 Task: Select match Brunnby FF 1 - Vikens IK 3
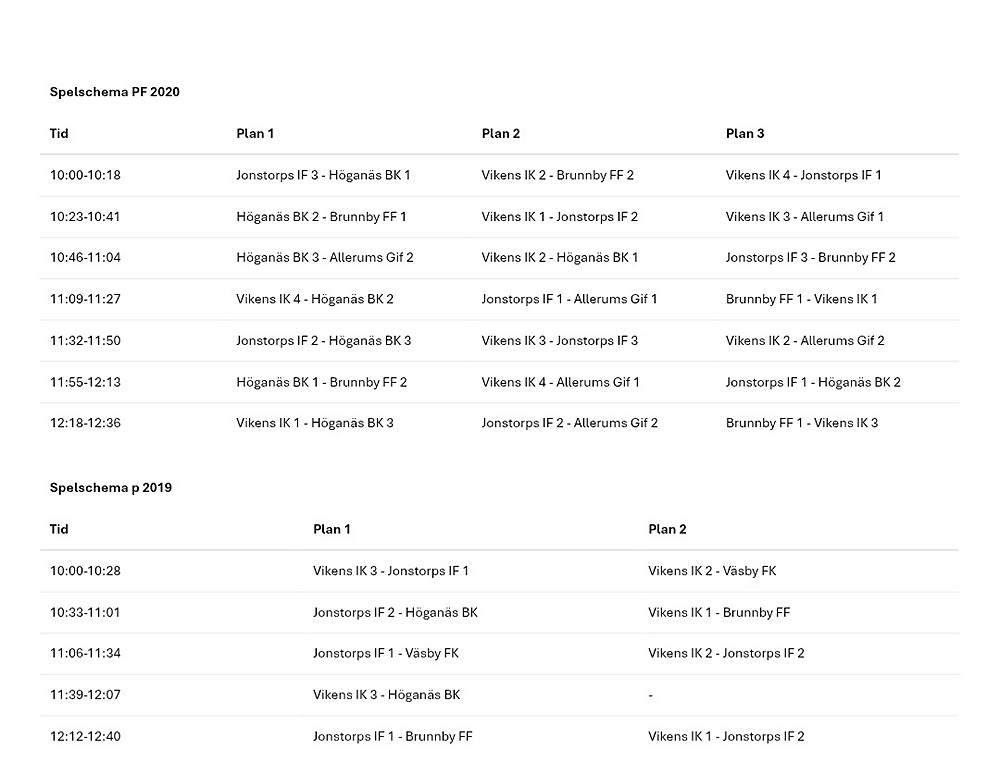801,423
